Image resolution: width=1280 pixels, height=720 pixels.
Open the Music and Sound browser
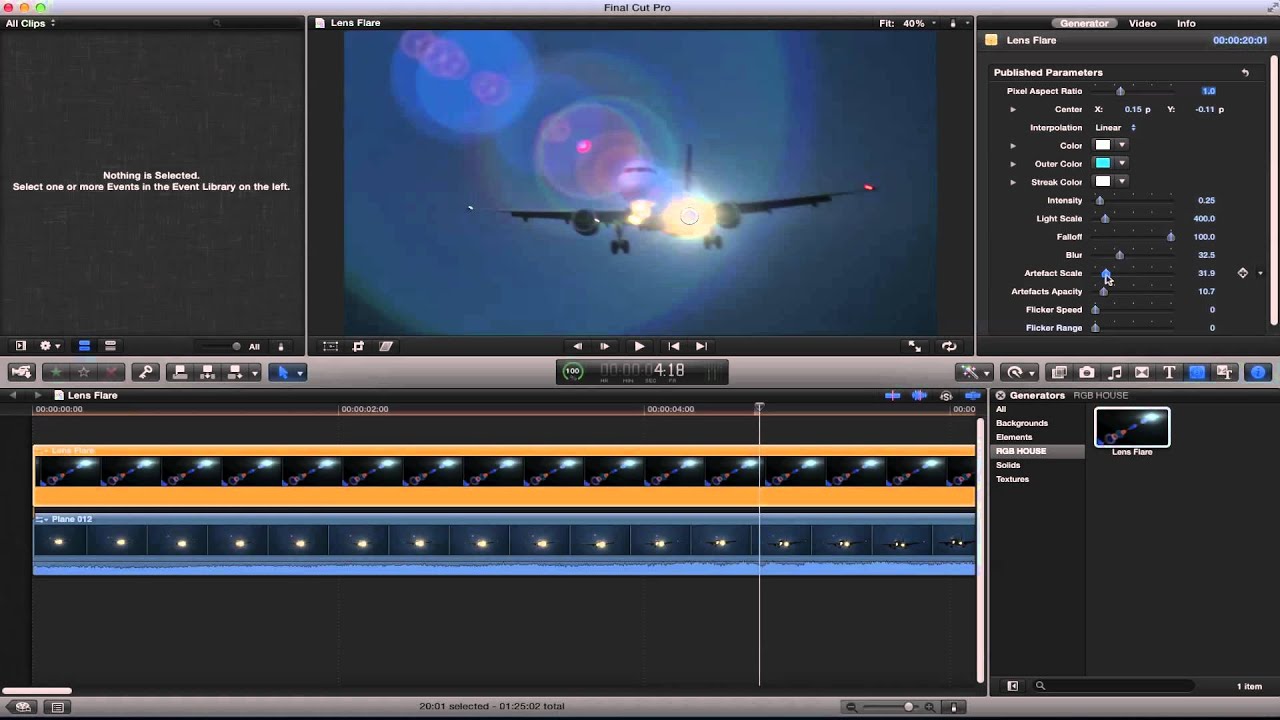1115,372
